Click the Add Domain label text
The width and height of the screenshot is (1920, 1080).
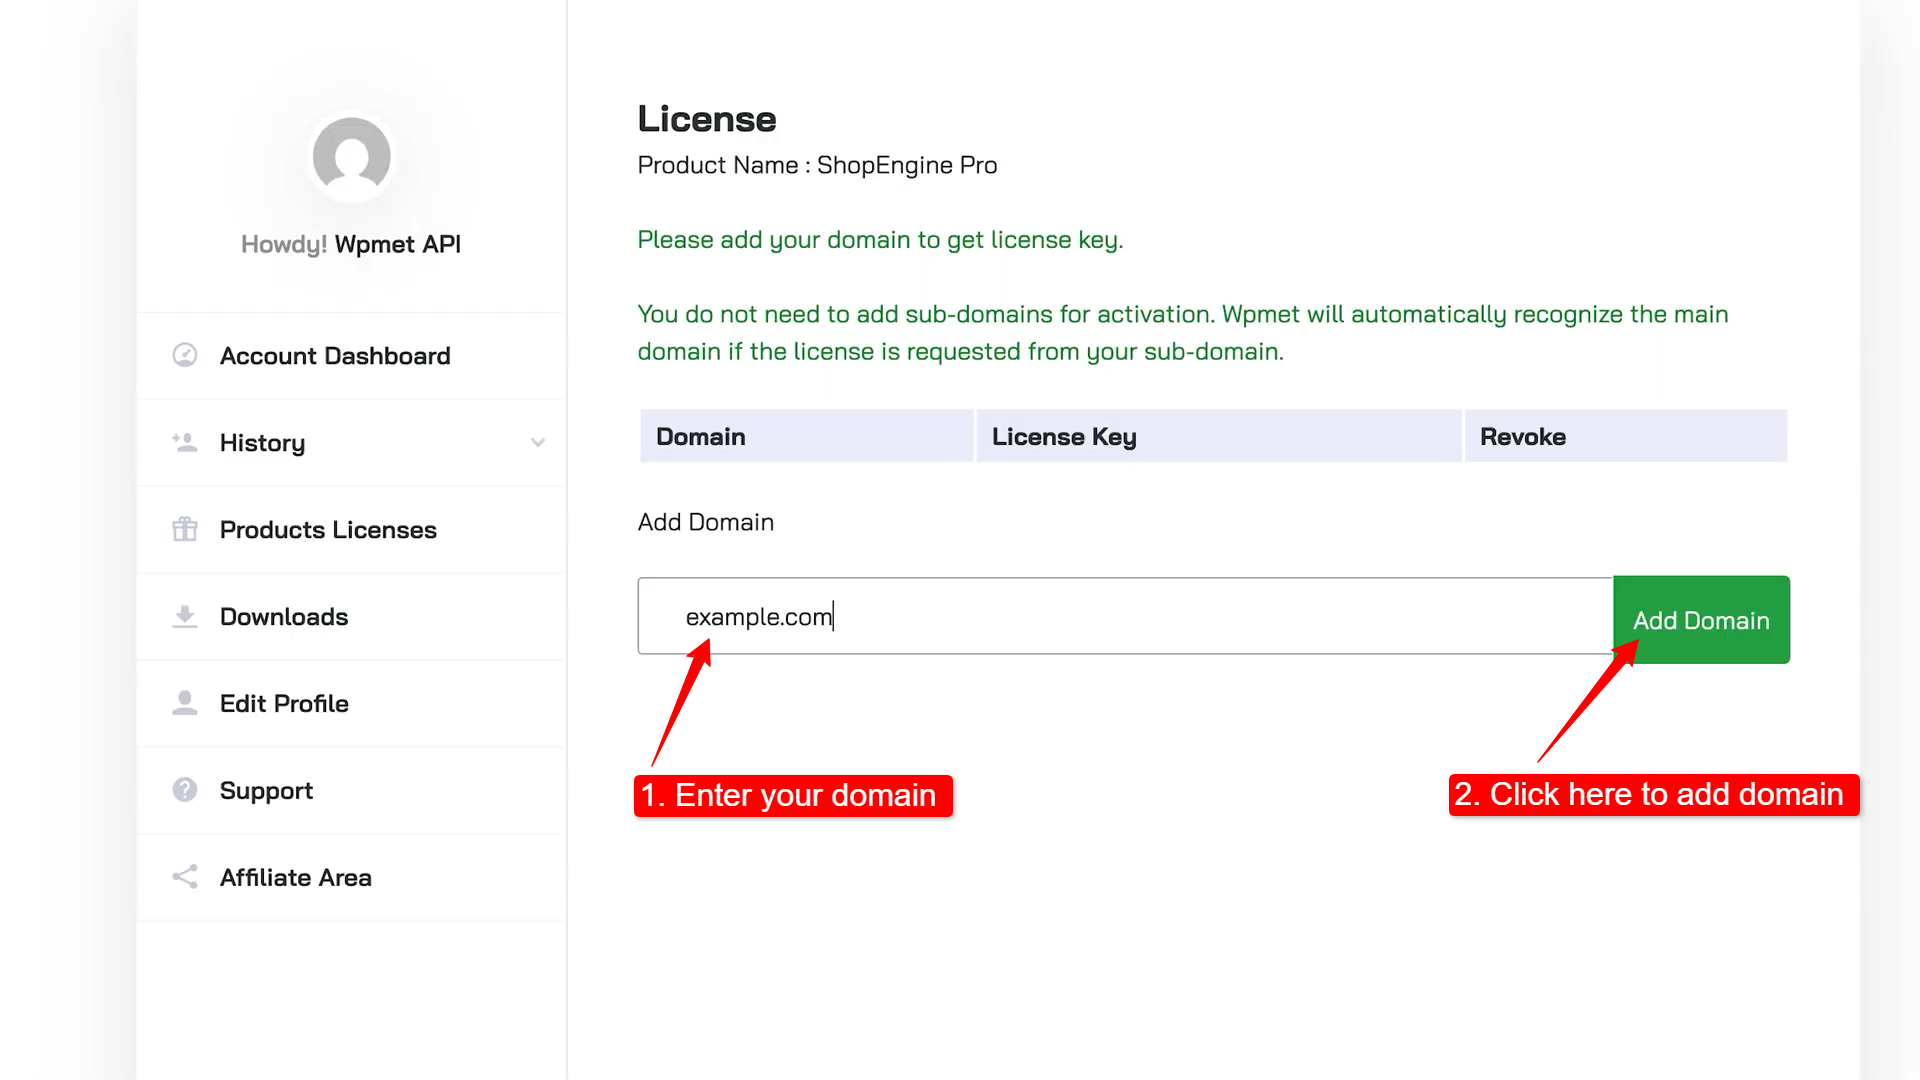706,522
